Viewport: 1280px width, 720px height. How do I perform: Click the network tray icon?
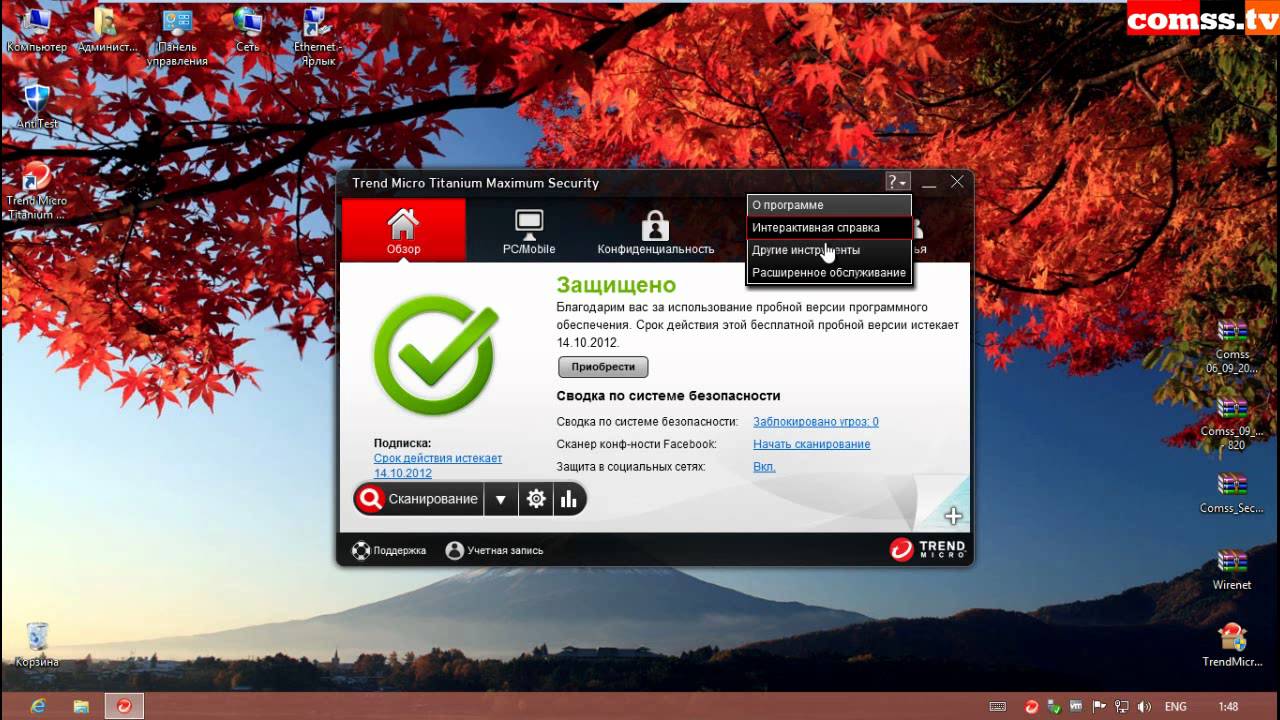pos(1120,706)
